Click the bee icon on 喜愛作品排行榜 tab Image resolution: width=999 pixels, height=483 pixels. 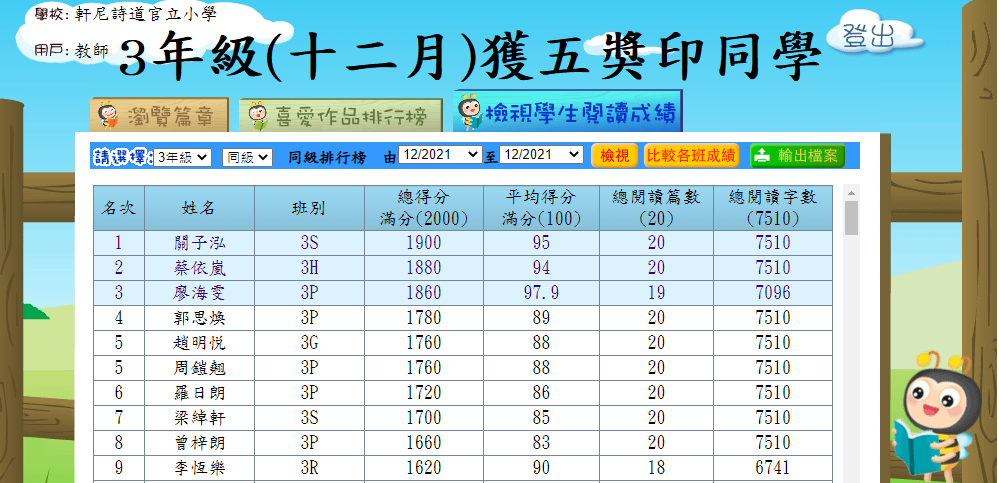point(257,116)
